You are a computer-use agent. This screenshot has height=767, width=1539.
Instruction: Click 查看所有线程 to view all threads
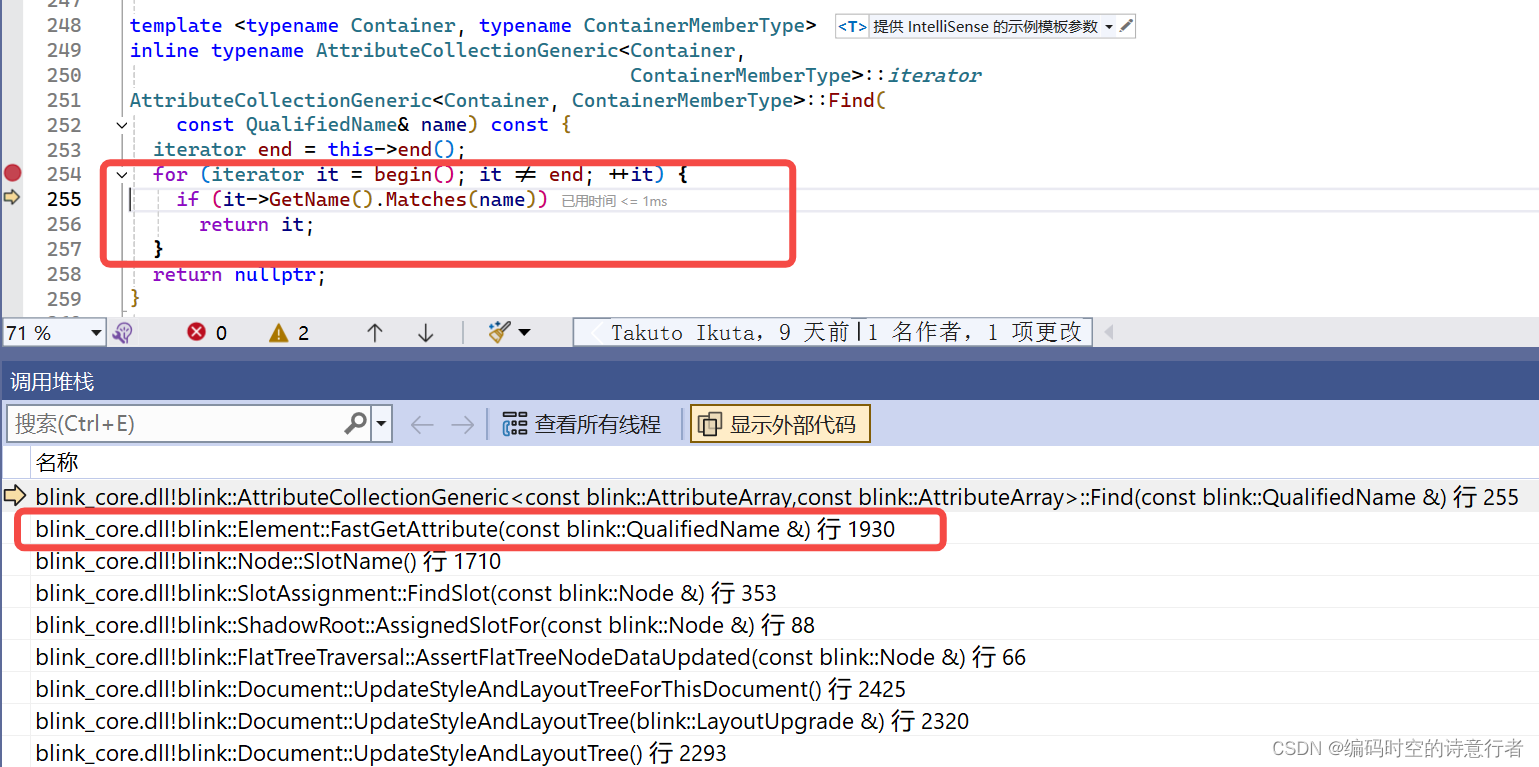[x=582, y=424]
